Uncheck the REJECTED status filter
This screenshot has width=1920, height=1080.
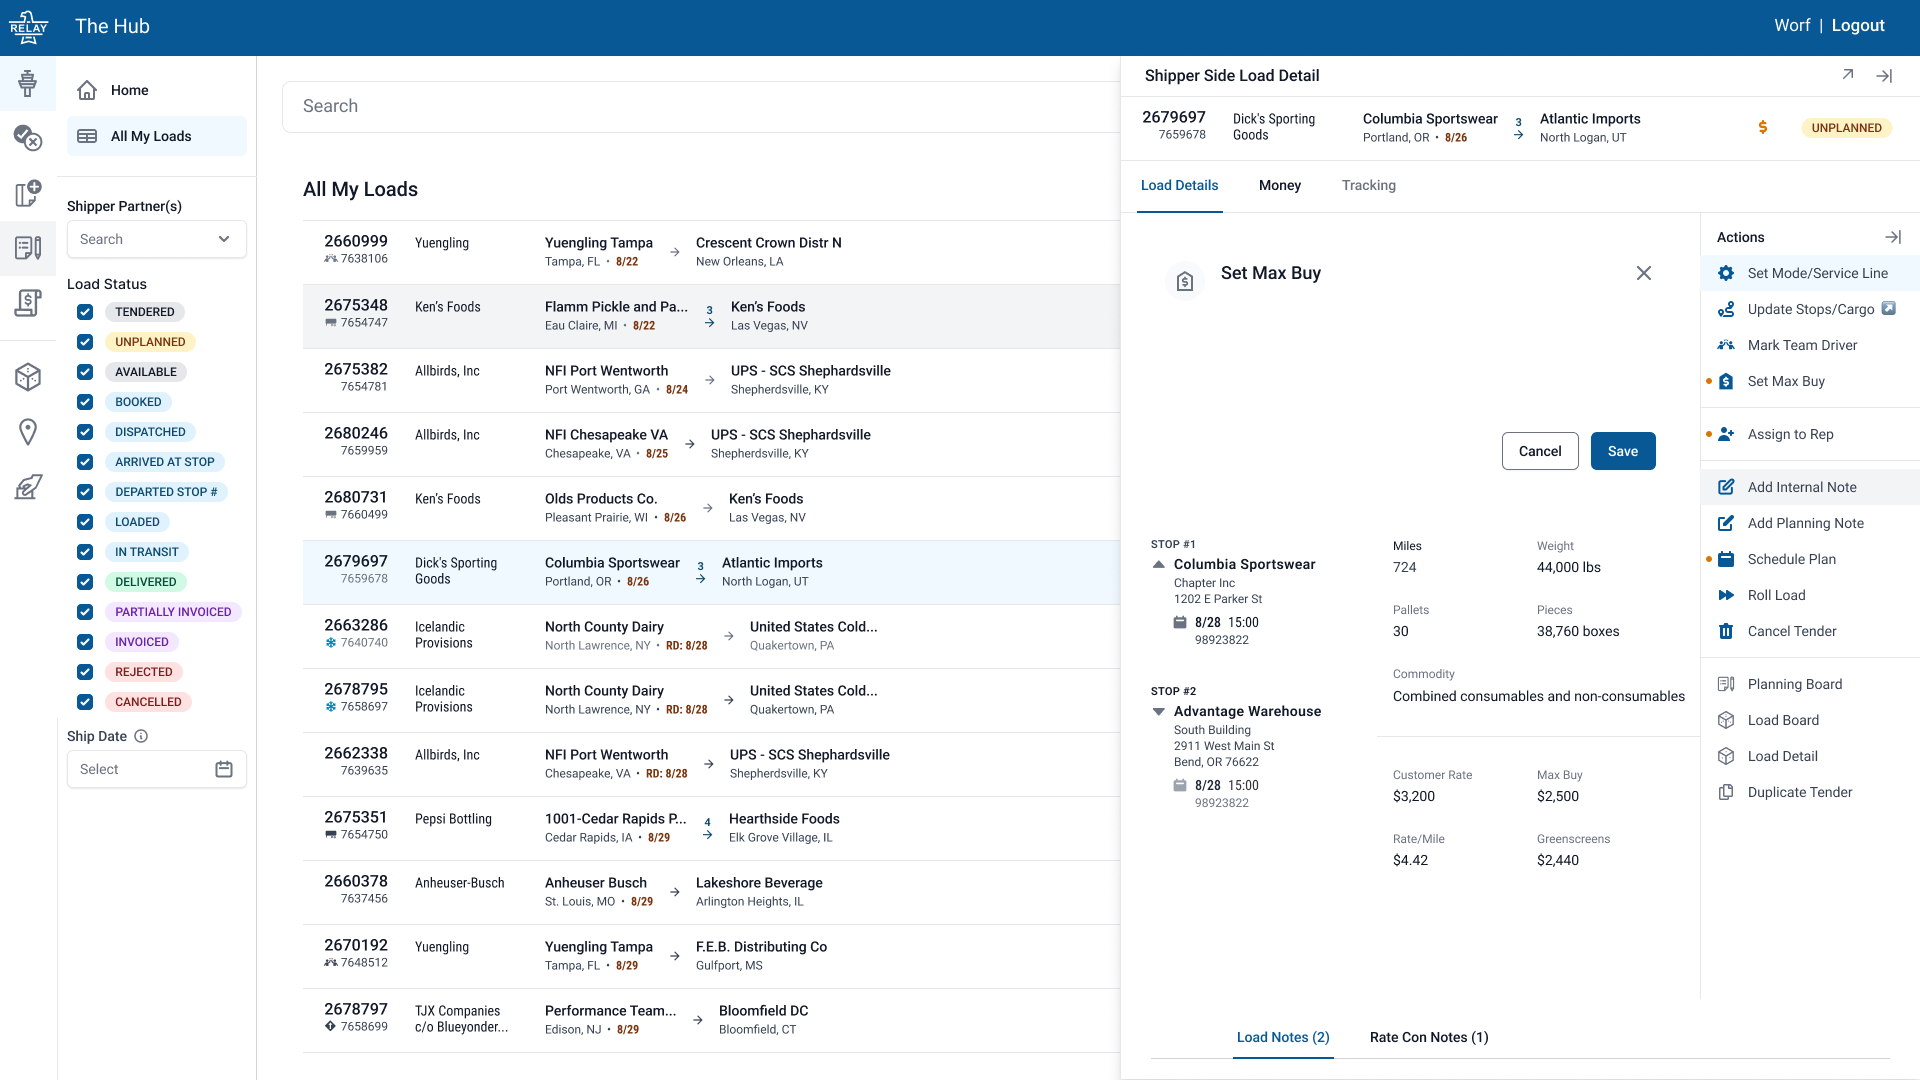[85, 672]
